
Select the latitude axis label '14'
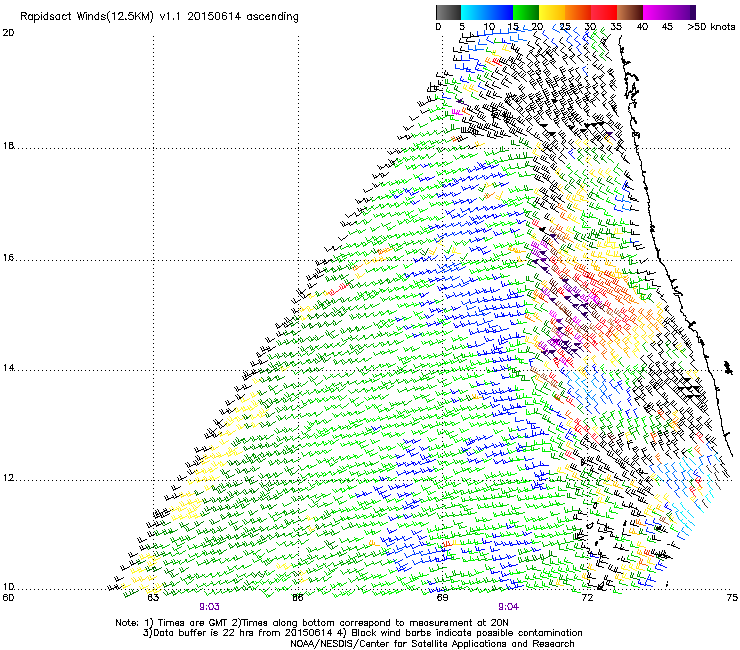tap(8, 368)
